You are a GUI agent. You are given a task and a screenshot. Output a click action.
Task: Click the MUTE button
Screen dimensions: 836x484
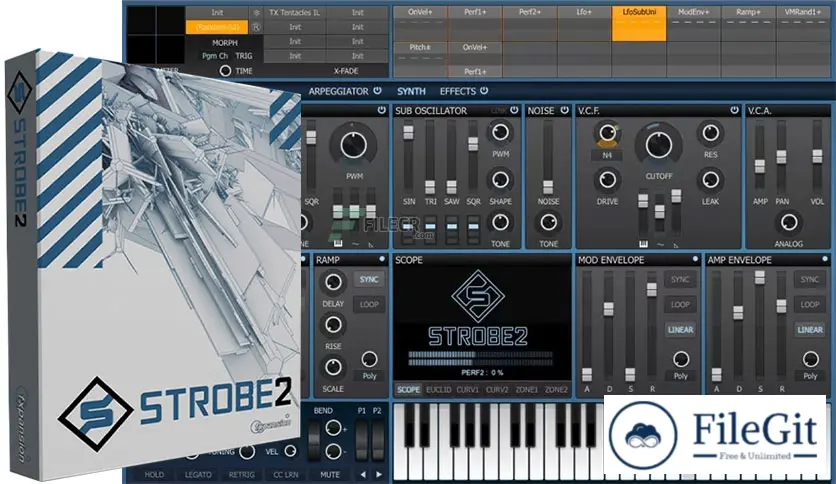[x=330, y=474]
